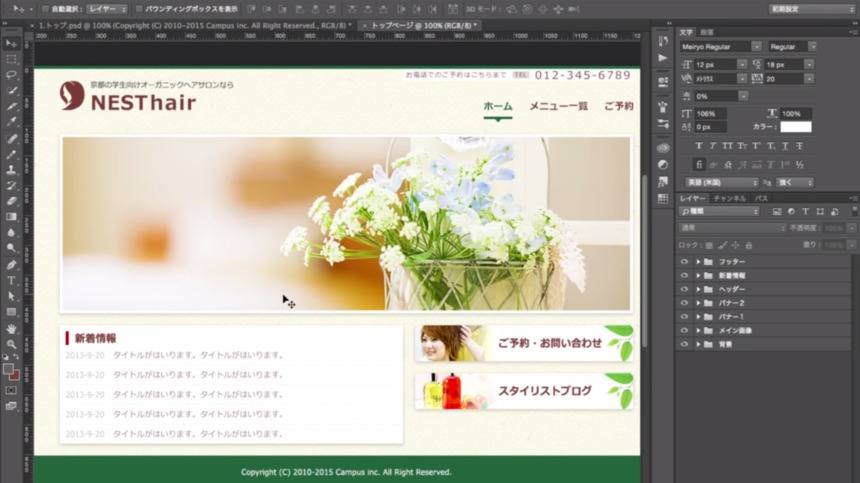Image resolution: width=860 pixels, height=483 pixels.
Task: Select the Blur tool
Action: (11, 232)
